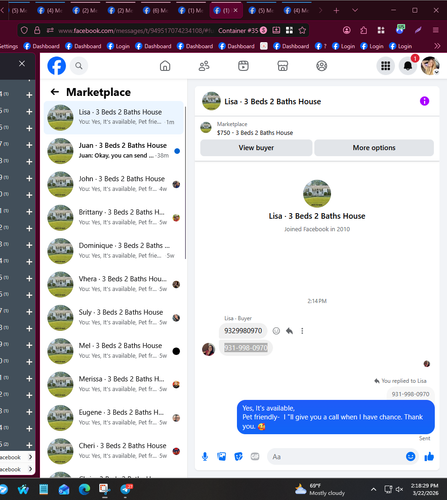
Task: Open Cheri conversation in list
Action: [114, 451]
